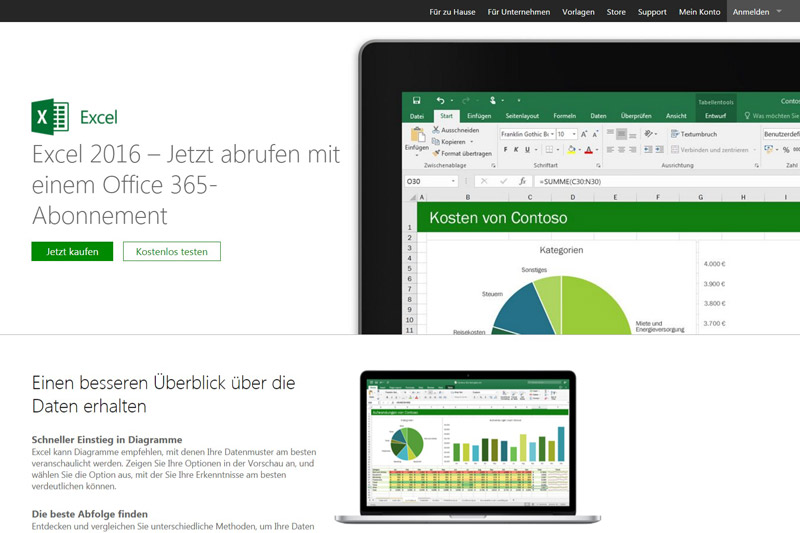Click the Kopieren icon

pyautogui.click(x=436, y=141)
